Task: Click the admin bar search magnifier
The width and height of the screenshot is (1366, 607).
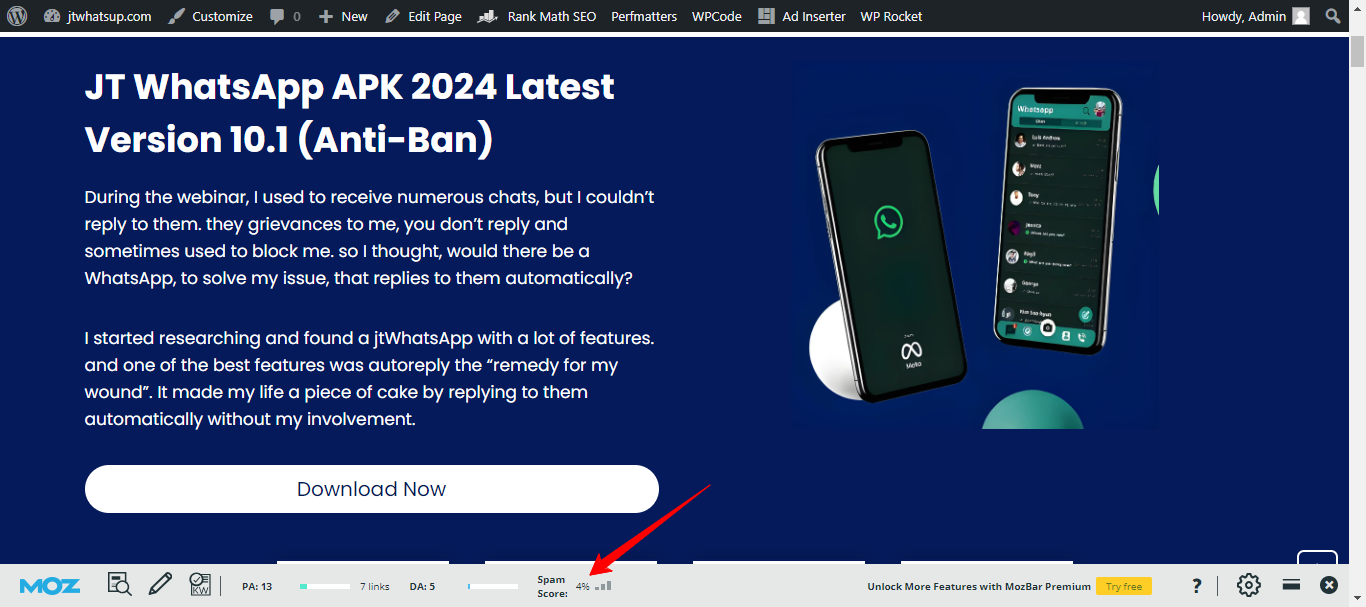Action: click(x=1333, y=16)
